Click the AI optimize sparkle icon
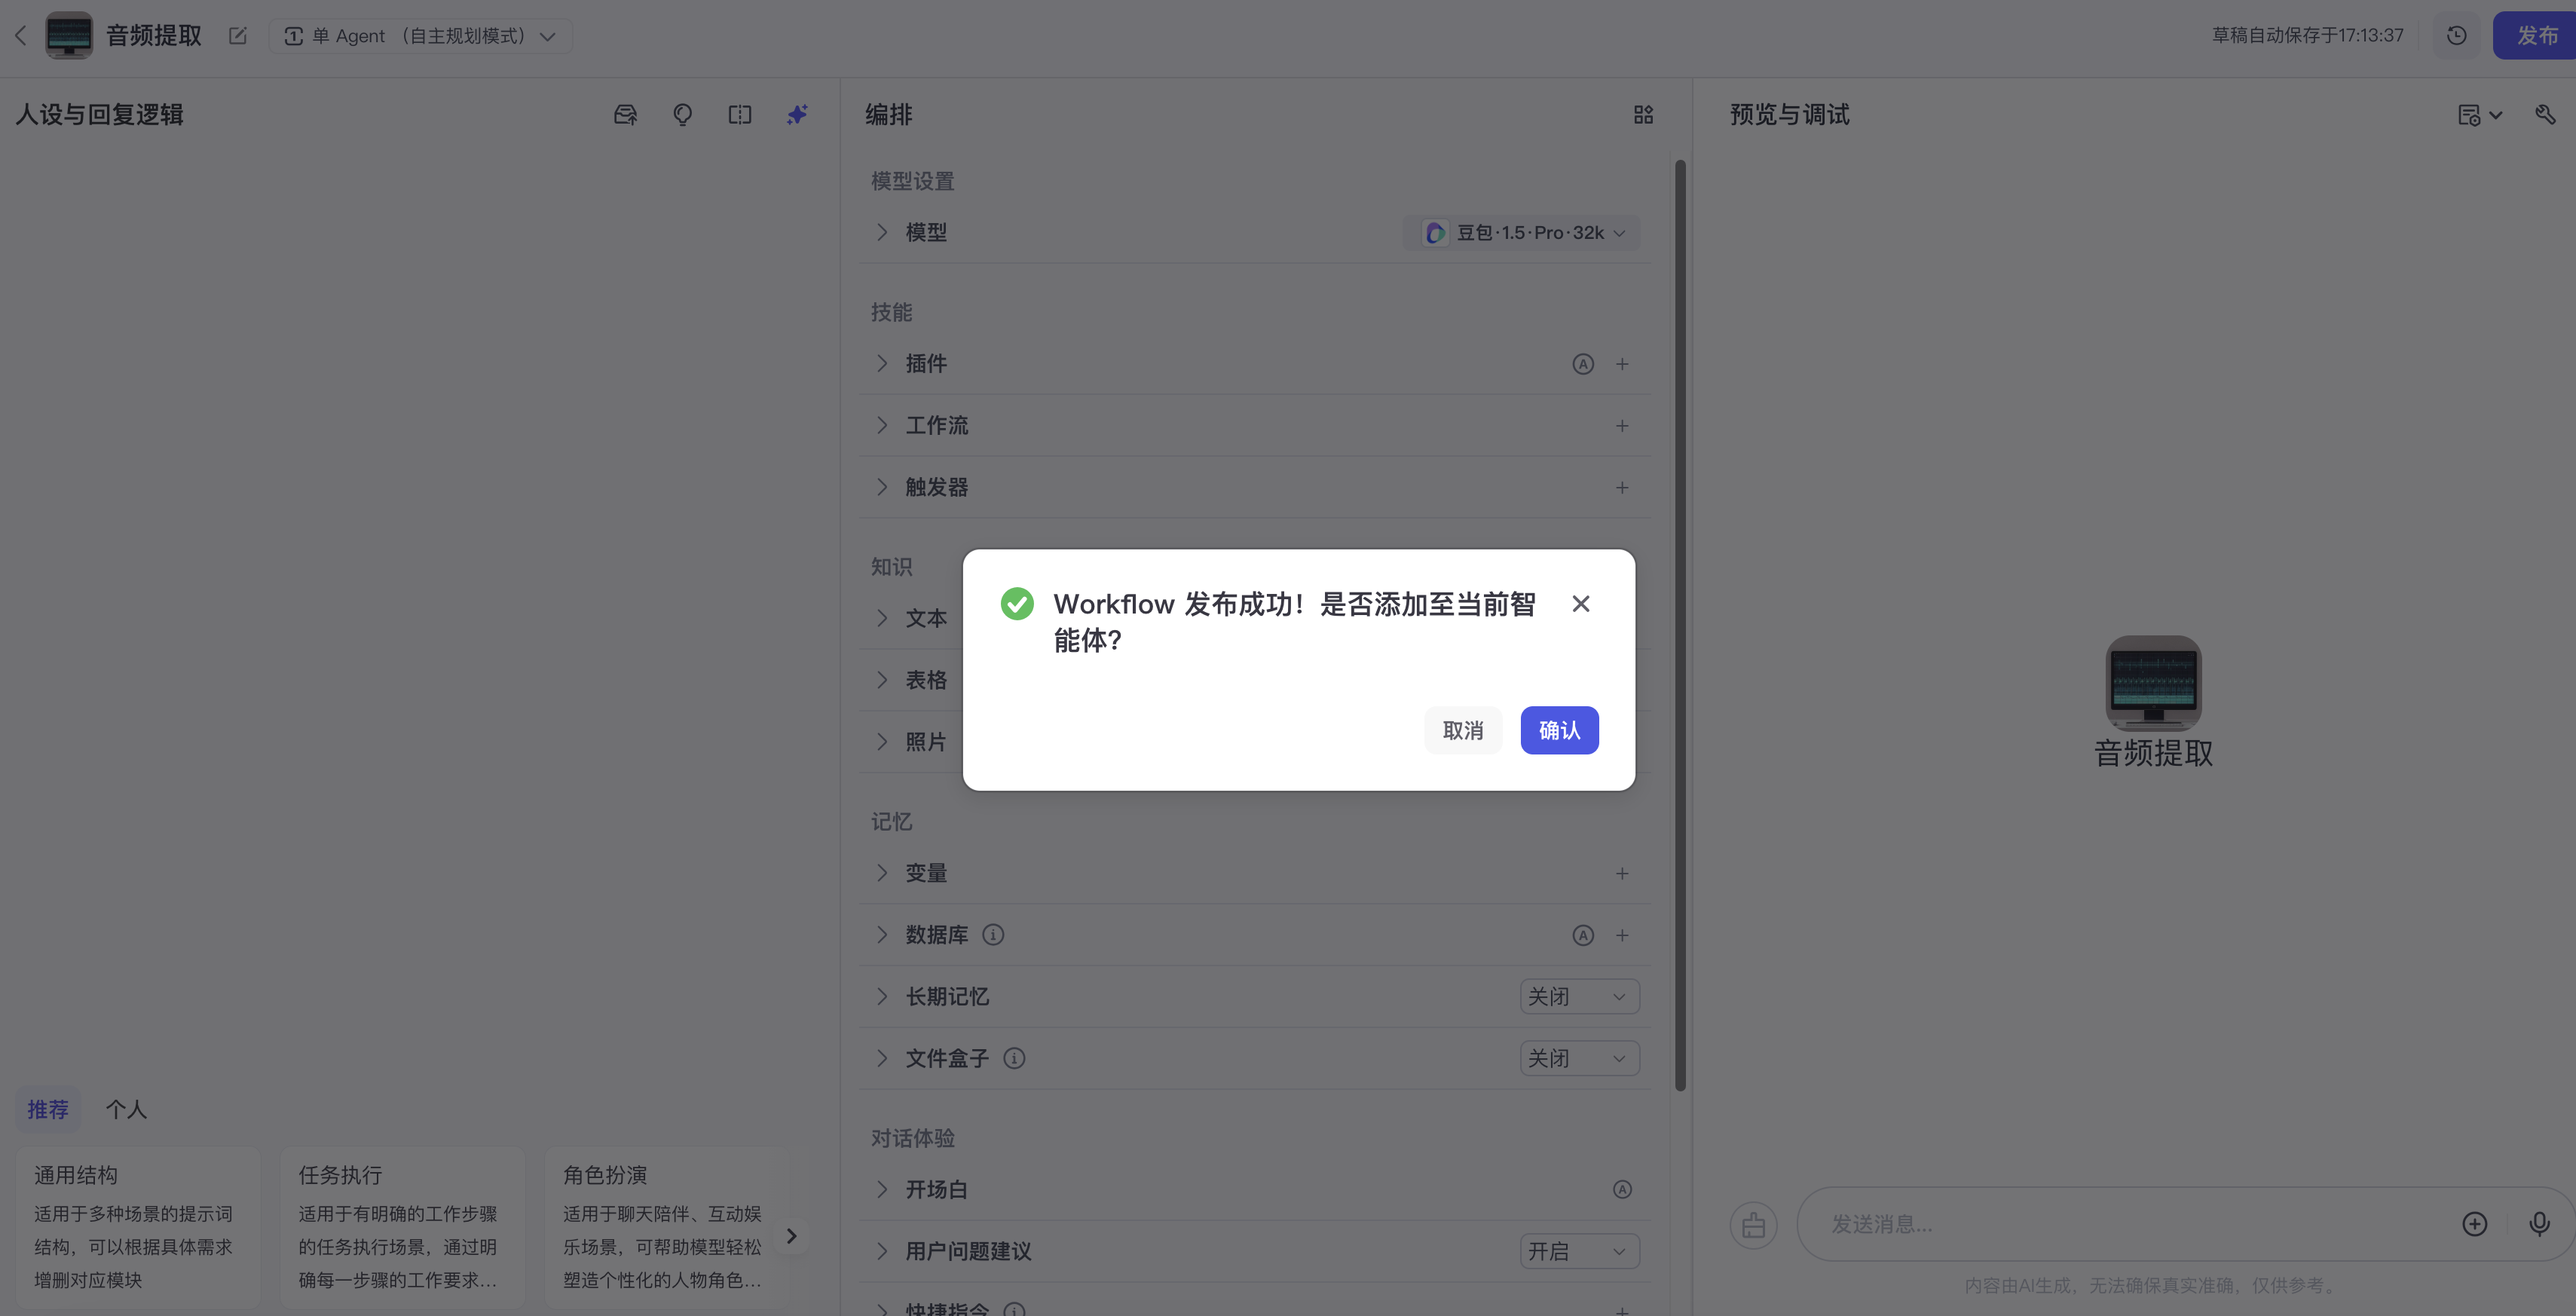This screenshot has width=2576, height=1316. (x=797, y=115)
